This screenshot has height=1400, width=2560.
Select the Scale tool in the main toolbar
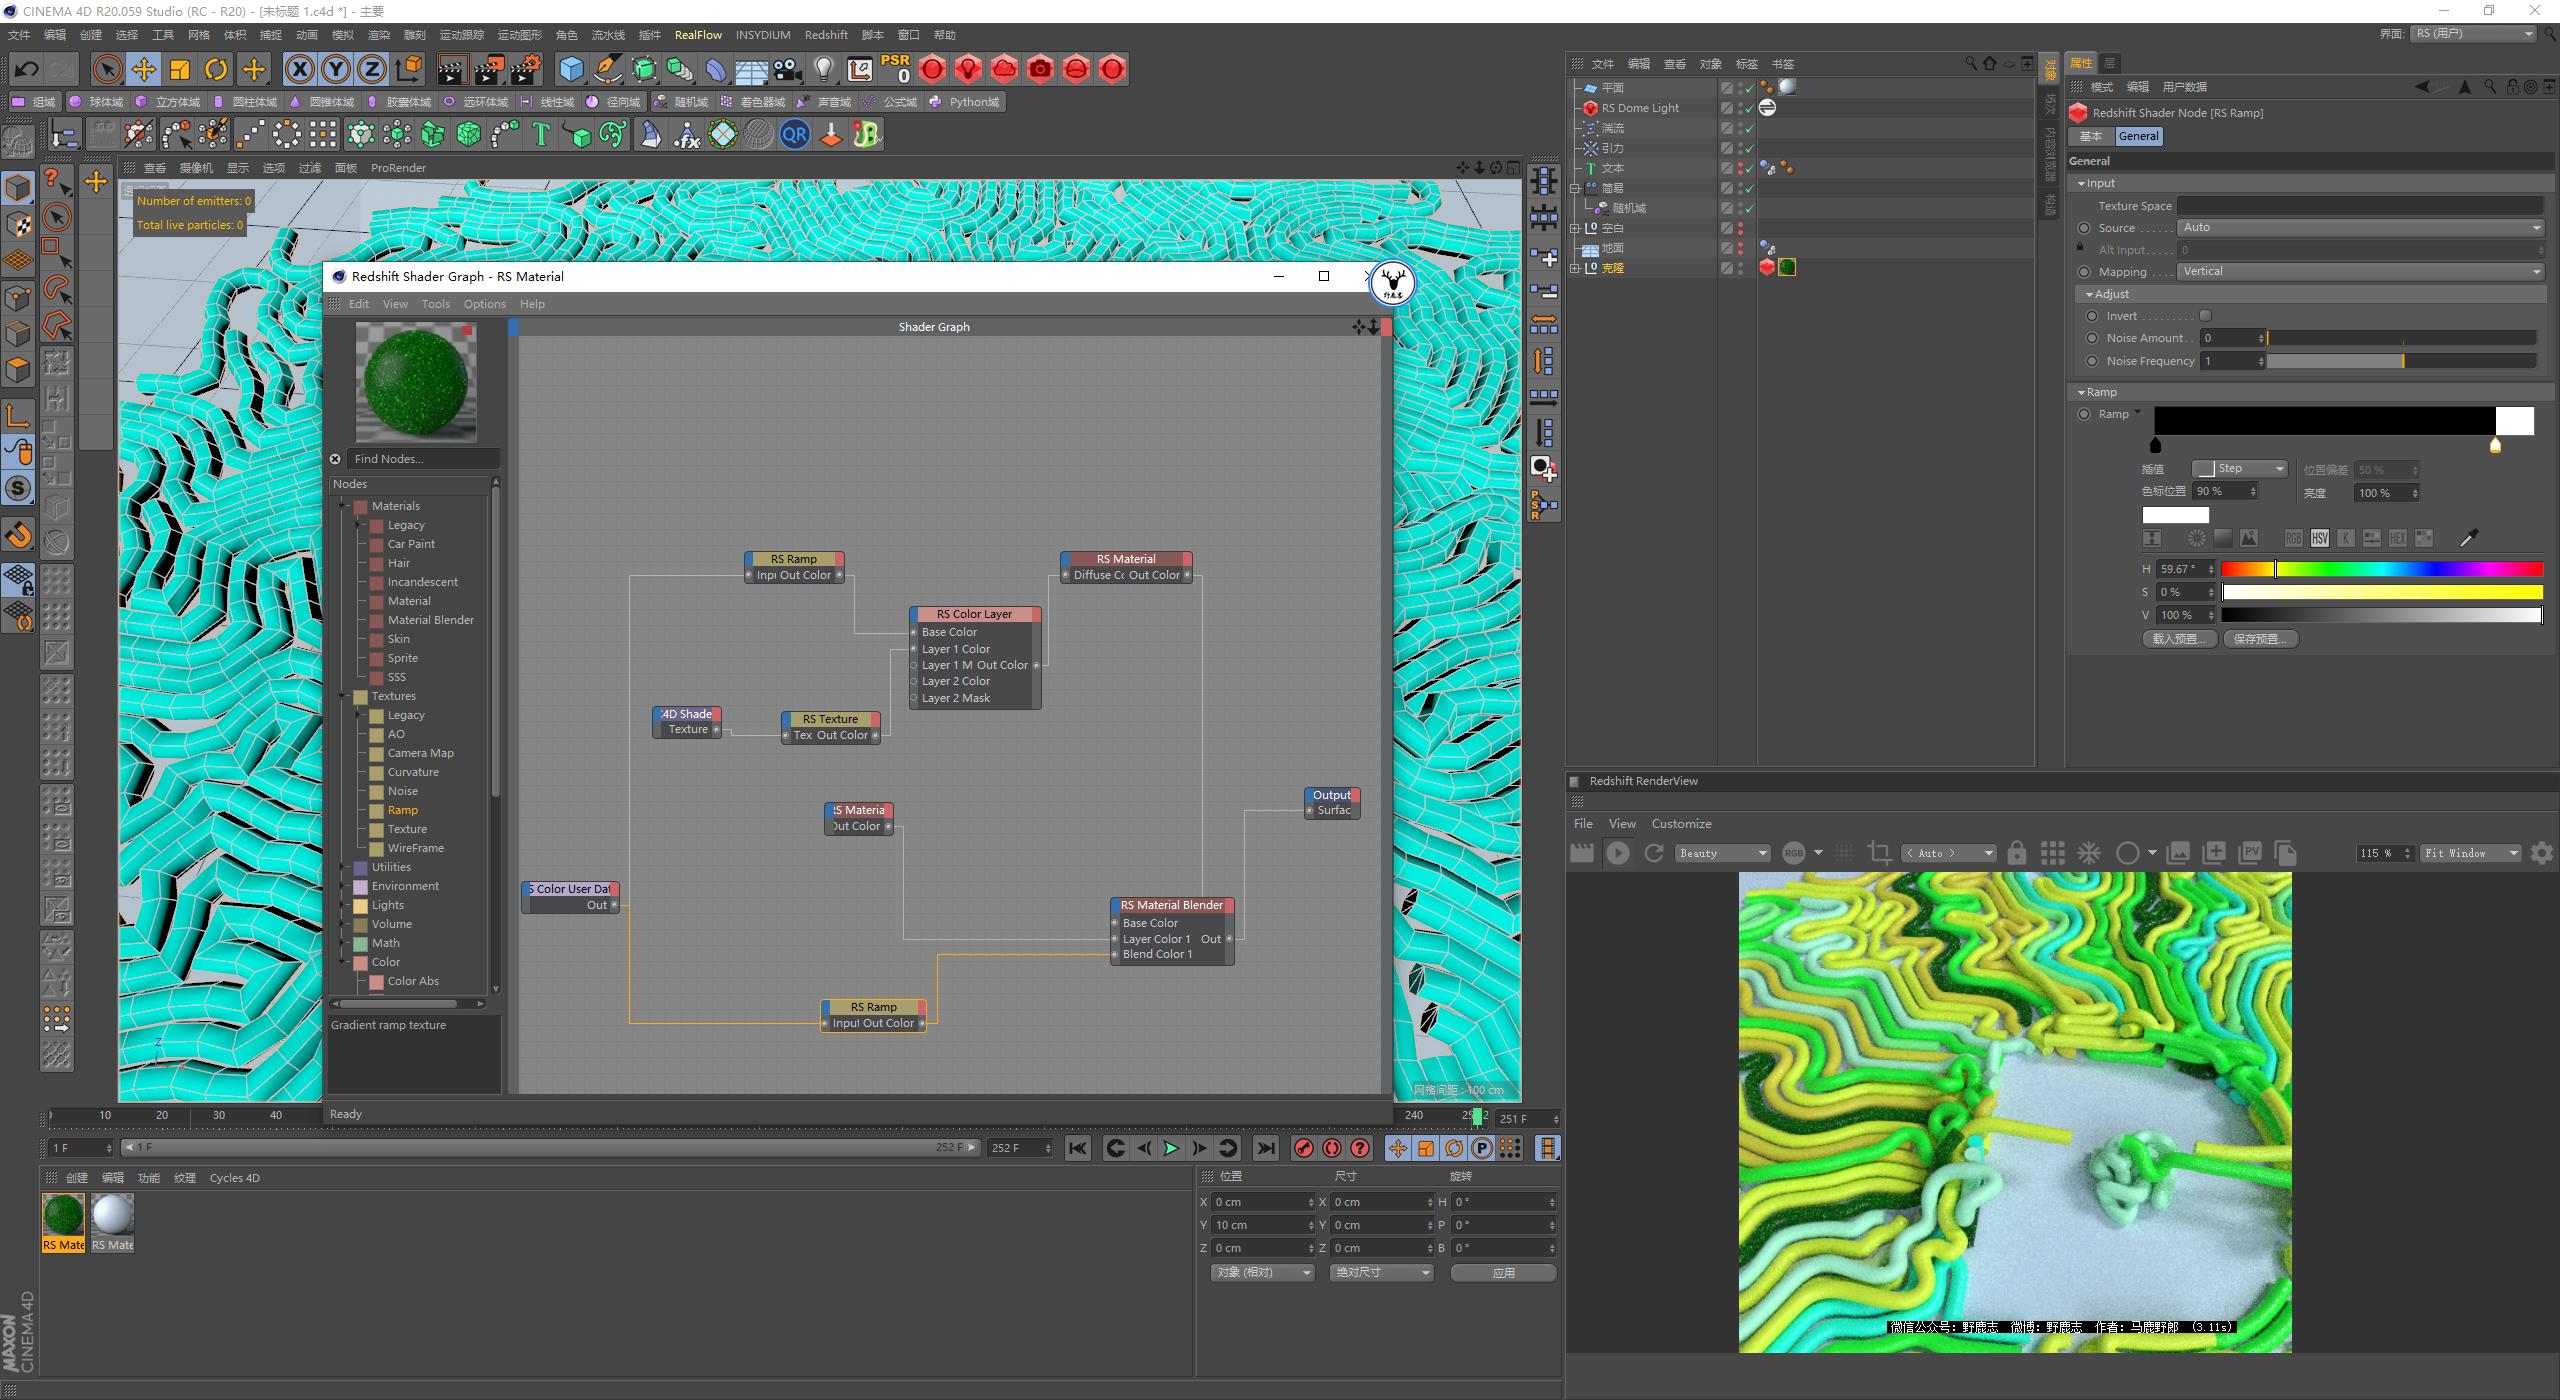click(180, 69)
